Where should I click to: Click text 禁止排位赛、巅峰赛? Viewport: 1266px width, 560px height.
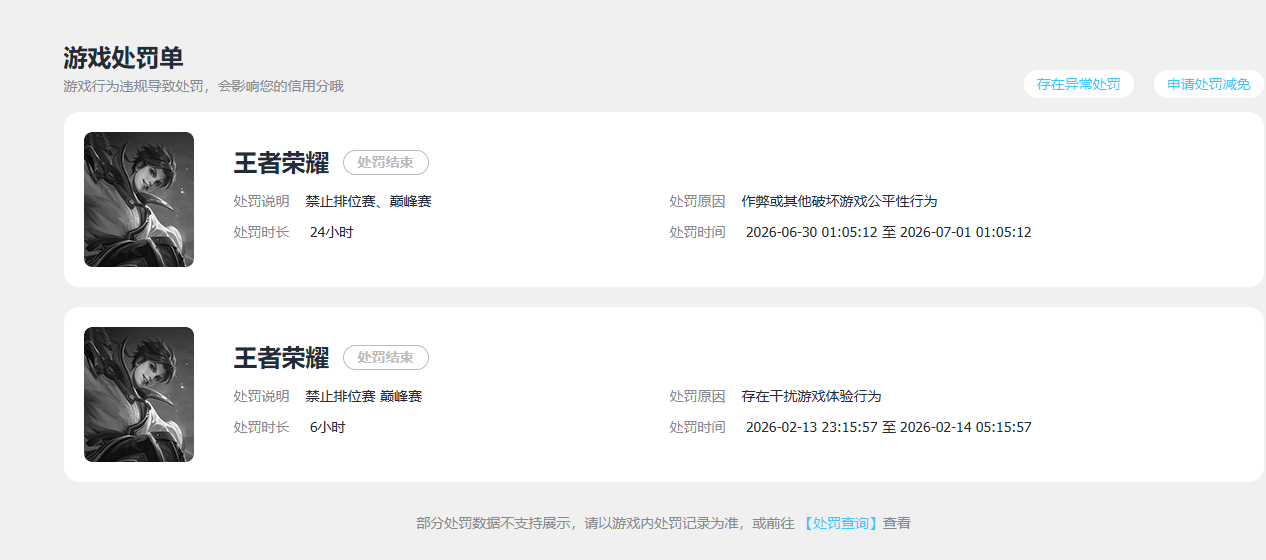click(369, 201)
